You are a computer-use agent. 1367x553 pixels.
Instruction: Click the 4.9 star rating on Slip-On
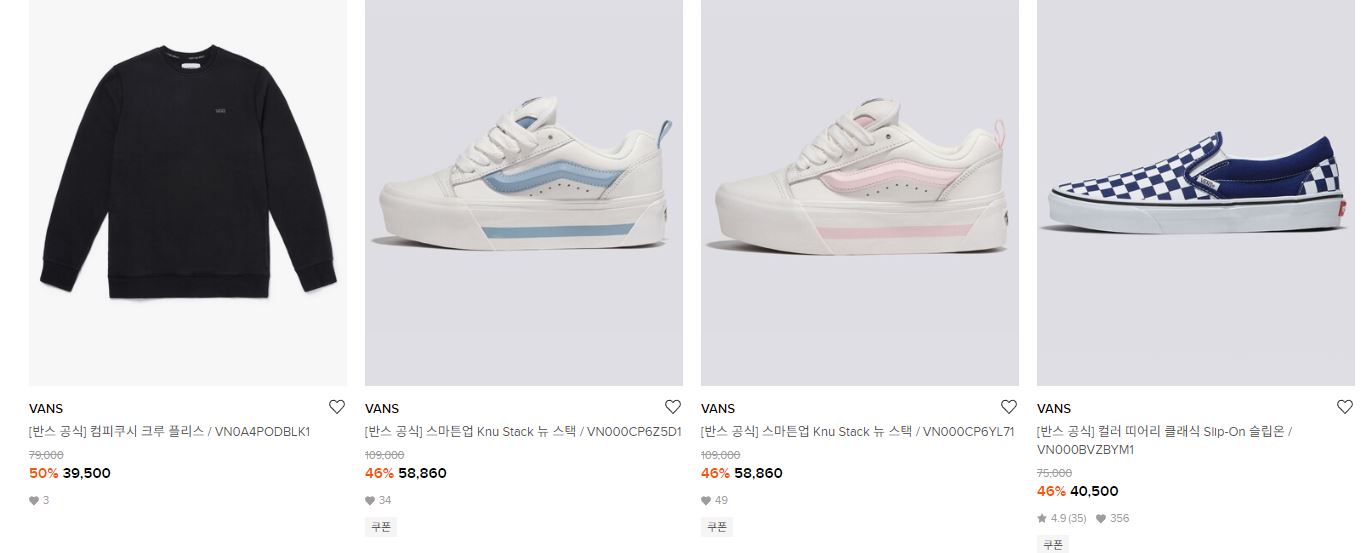(1062, 519)
